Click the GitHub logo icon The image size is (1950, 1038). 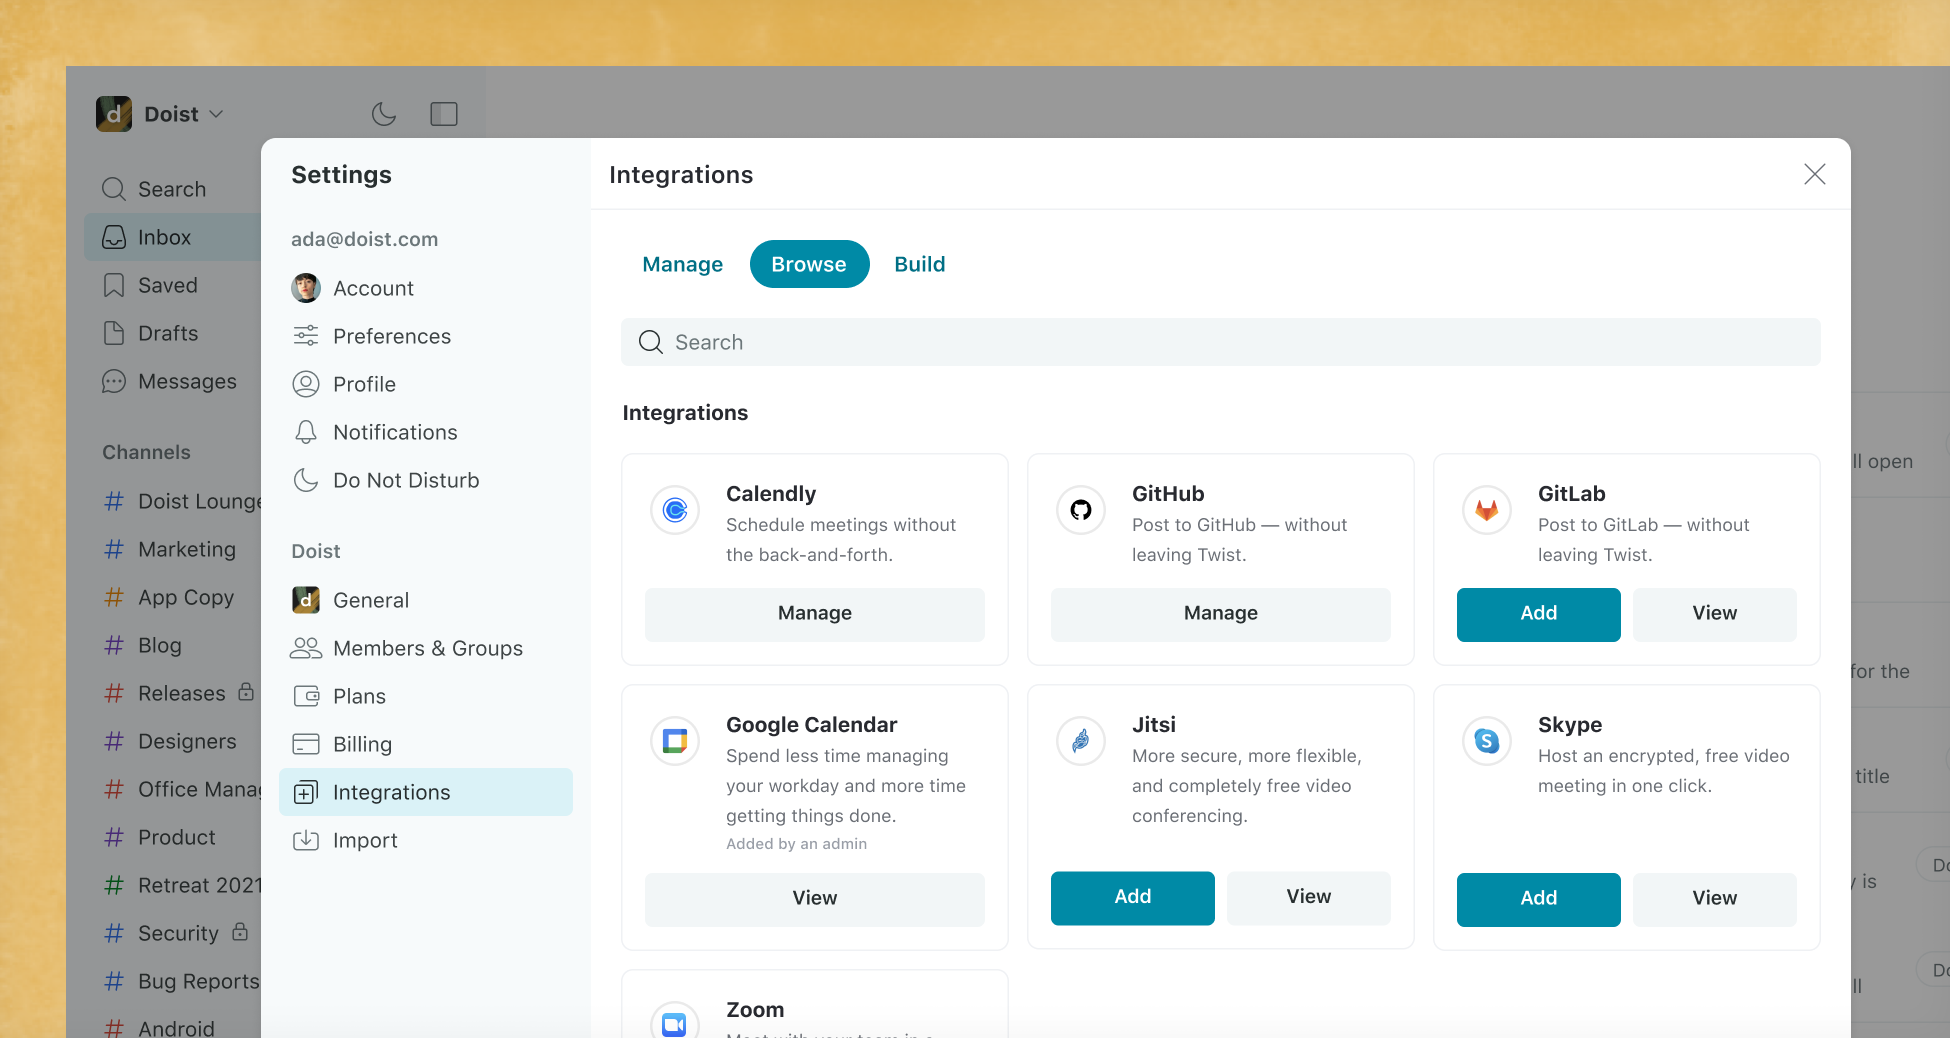[1081, 510]
